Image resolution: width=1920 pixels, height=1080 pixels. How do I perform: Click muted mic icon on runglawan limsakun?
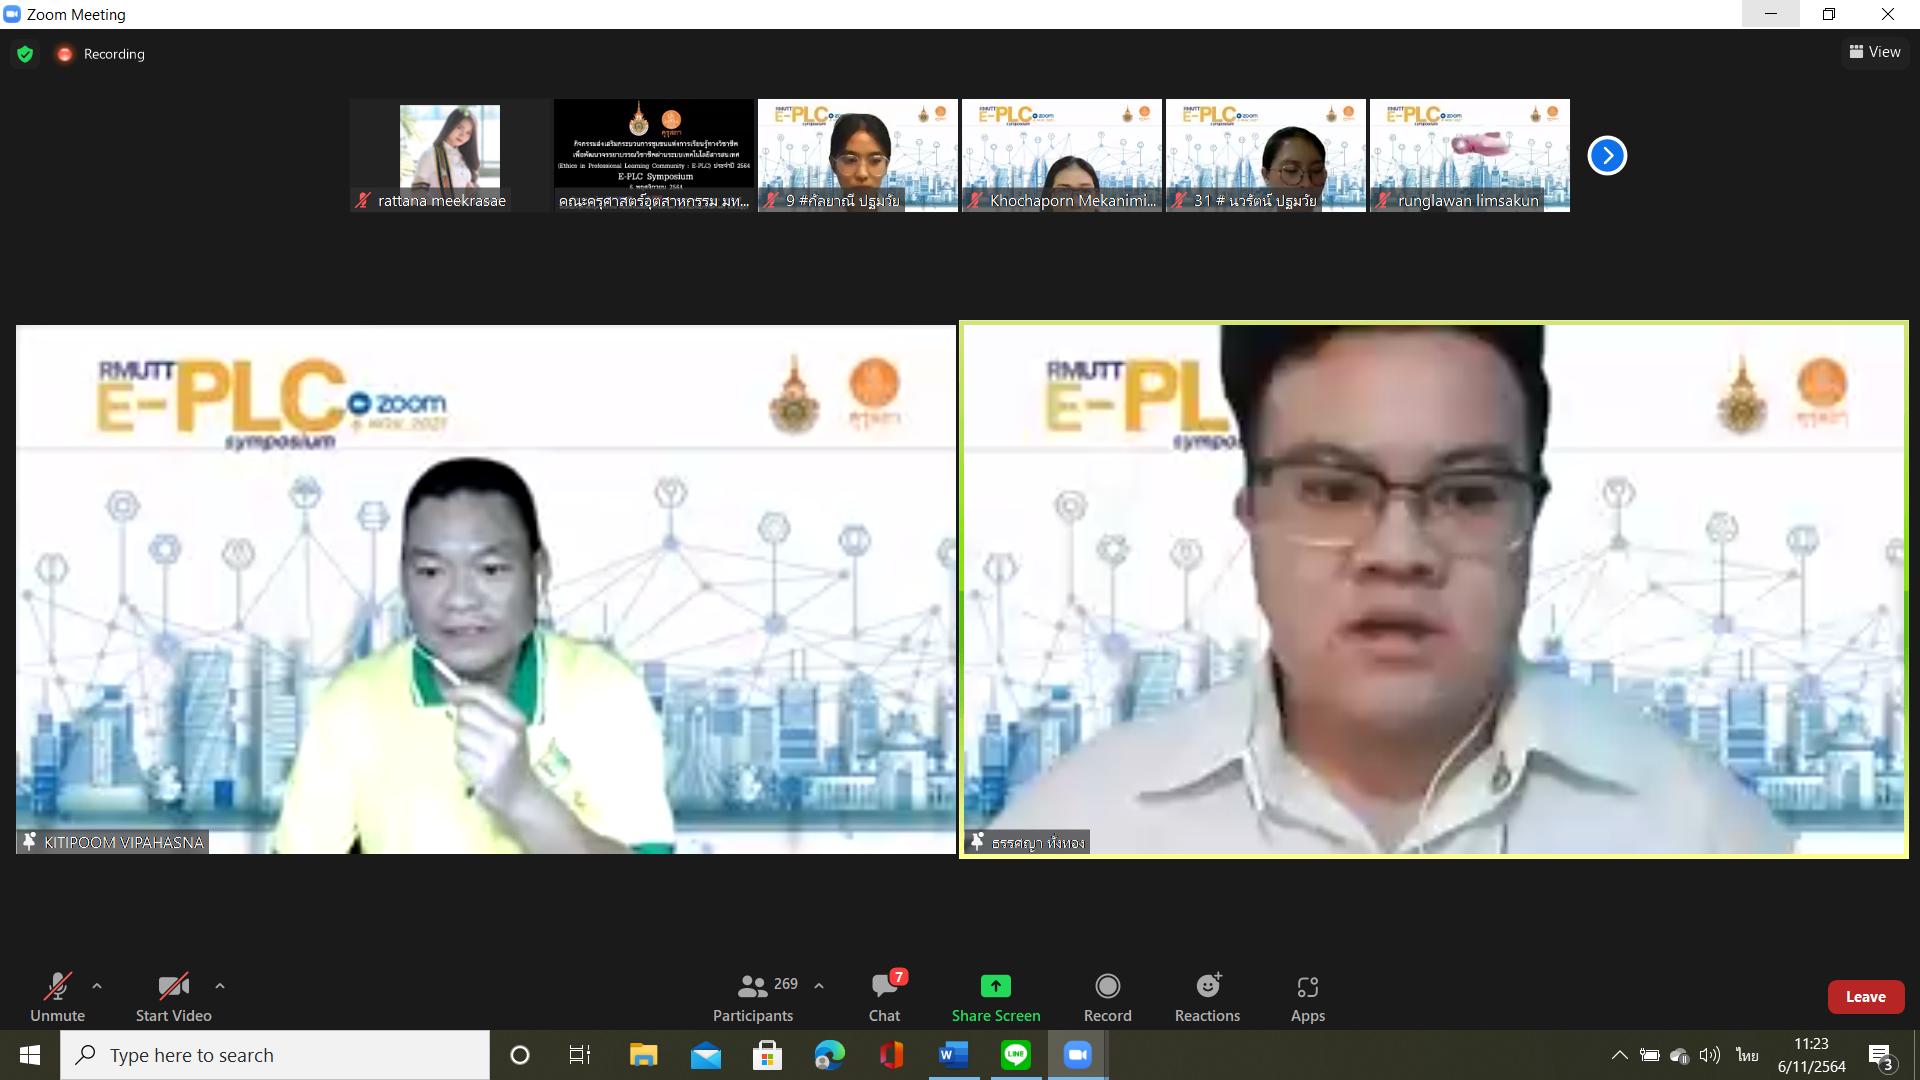coord(1383,201)
